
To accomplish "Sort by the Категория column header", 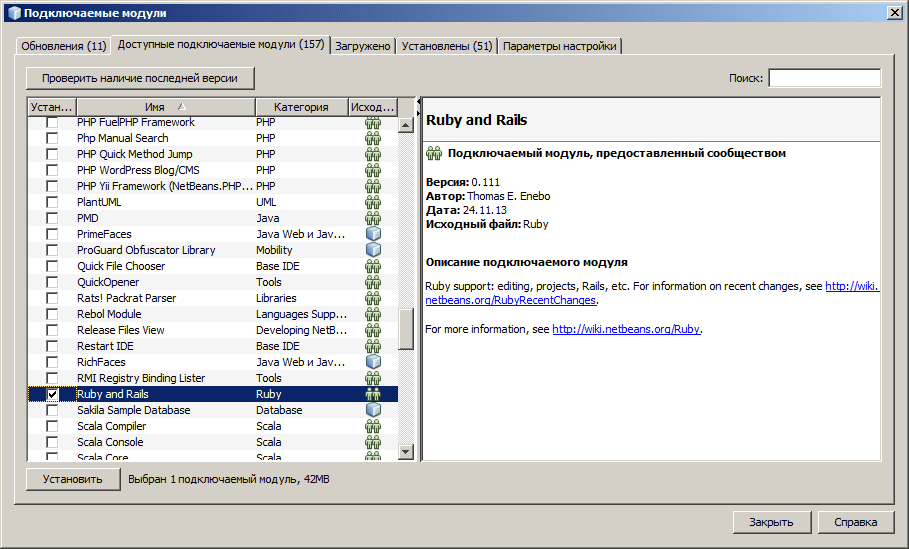I will pyautogui.click(x=301, y=107).
